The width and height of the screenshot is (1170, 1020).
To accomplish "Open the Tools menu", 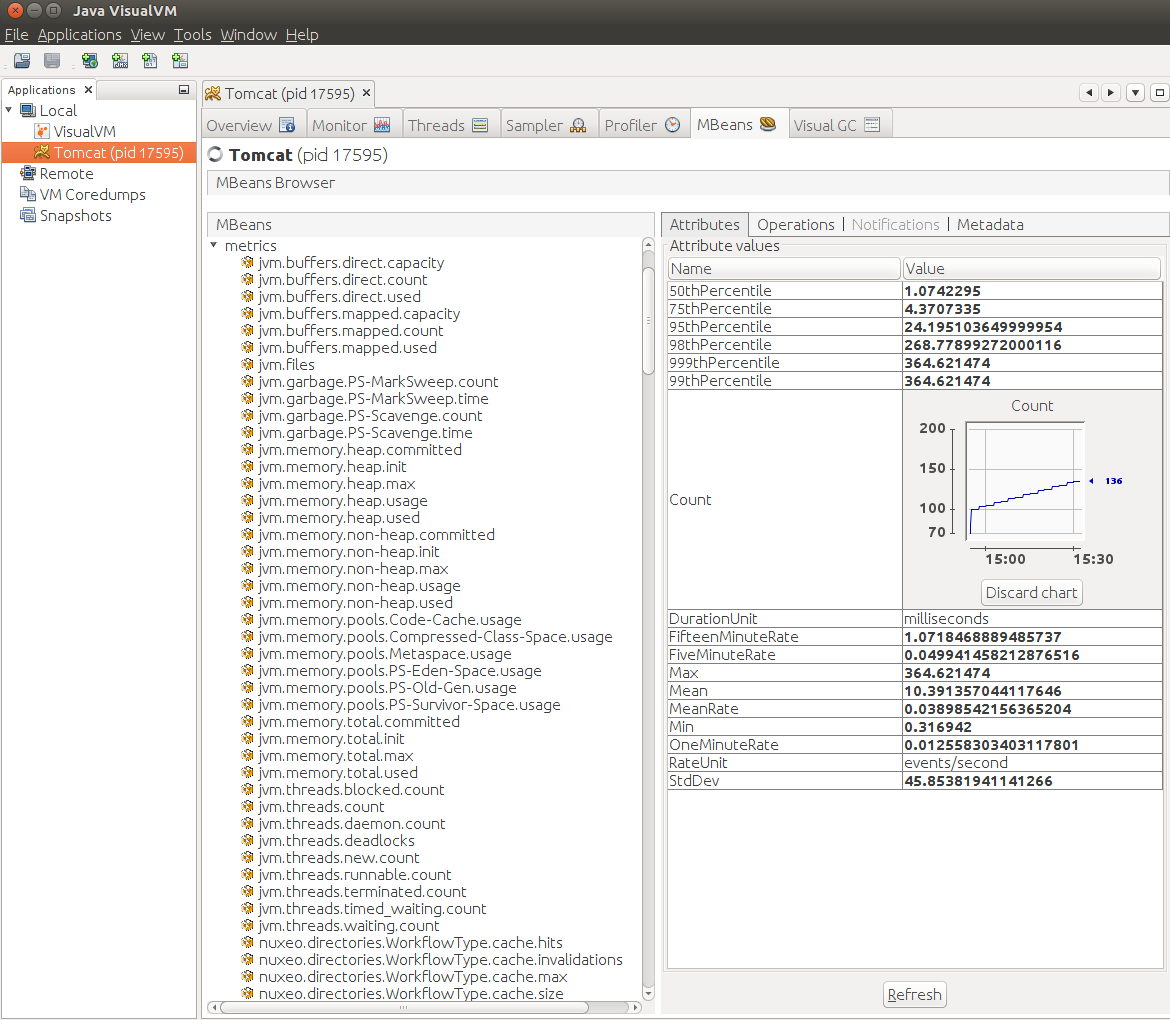I will pos(193,34).
